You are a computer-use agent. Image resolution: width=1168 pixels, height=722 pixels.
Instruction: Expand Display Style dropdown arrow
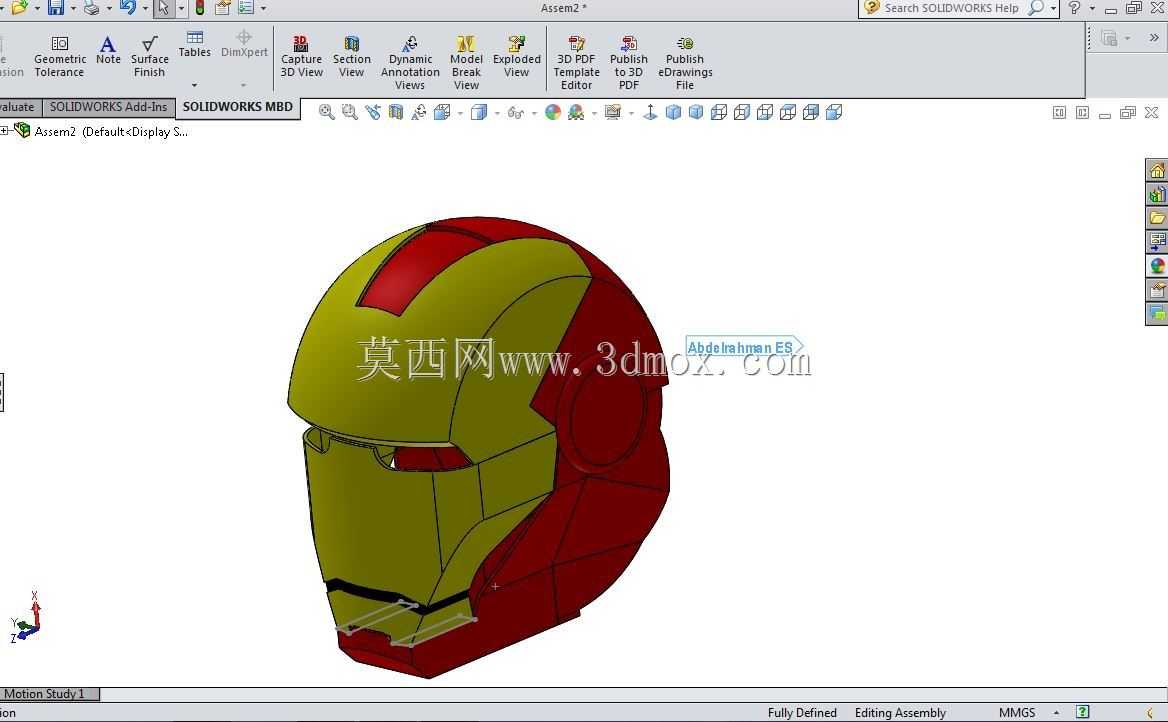[x=497, y=113]
